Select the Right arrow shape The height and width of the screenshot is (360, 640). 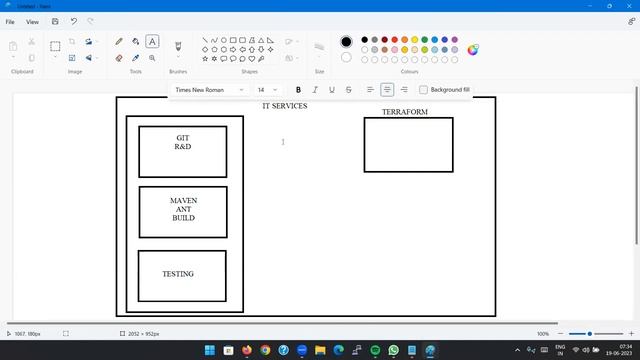[x=233, y=49]
